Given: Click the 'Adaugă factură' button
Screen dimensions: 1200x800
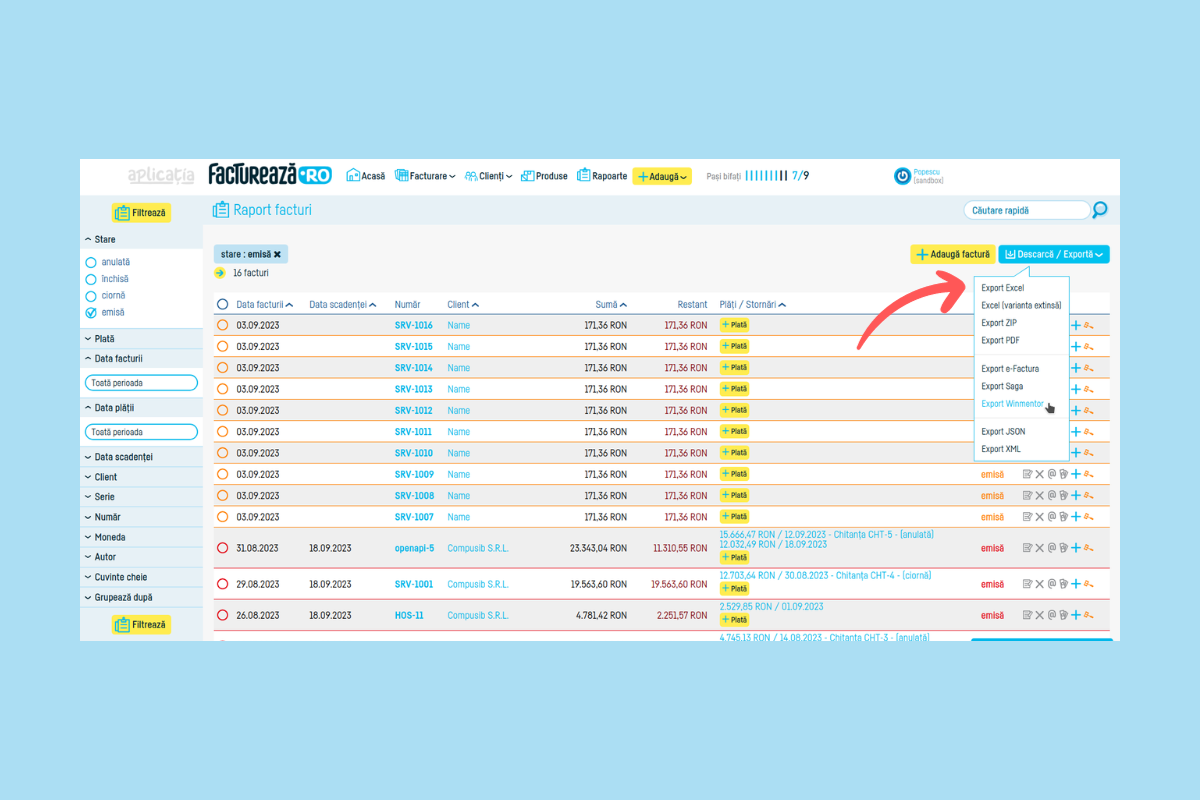Looking at the screenshot, I should (952, 255).
